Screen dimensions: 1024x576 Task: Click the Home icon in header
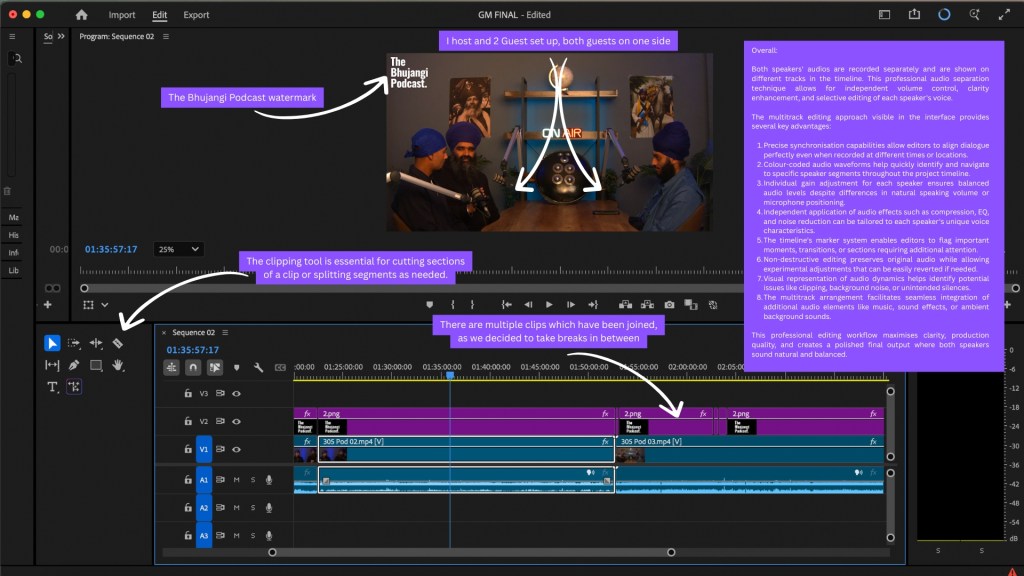[82, 15]
